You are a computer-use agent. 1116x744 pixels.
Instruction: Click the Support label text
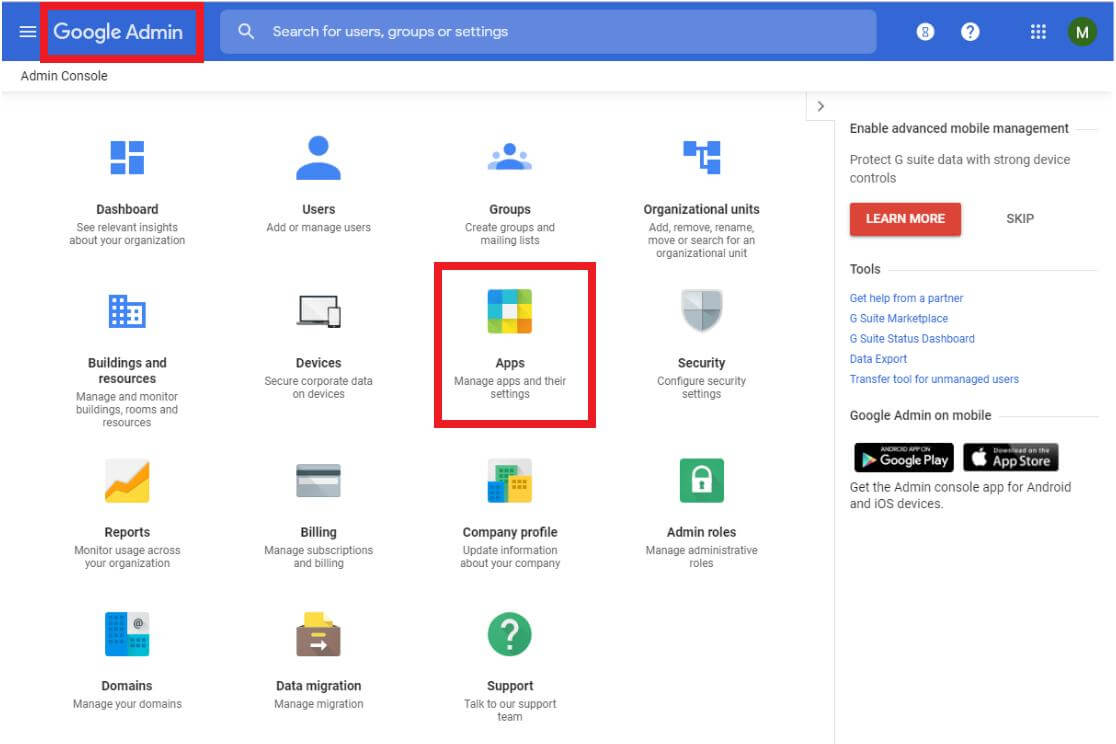point(510,686)
